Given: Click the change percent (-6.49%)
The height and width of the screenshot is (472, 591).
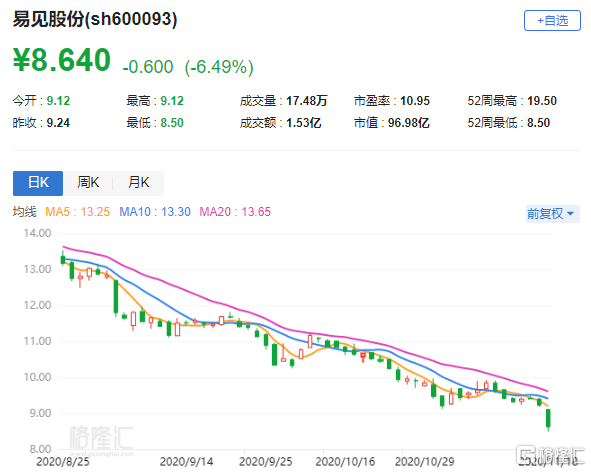Looking at the screenshot, I should click(219, 67).
